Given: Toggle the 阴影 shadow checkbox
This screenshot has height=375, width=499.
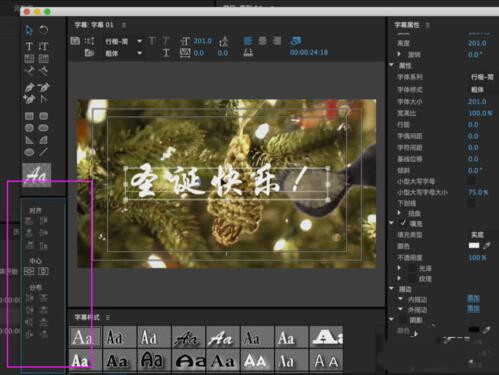Looking at the screenshot, I should coord(403,320).
